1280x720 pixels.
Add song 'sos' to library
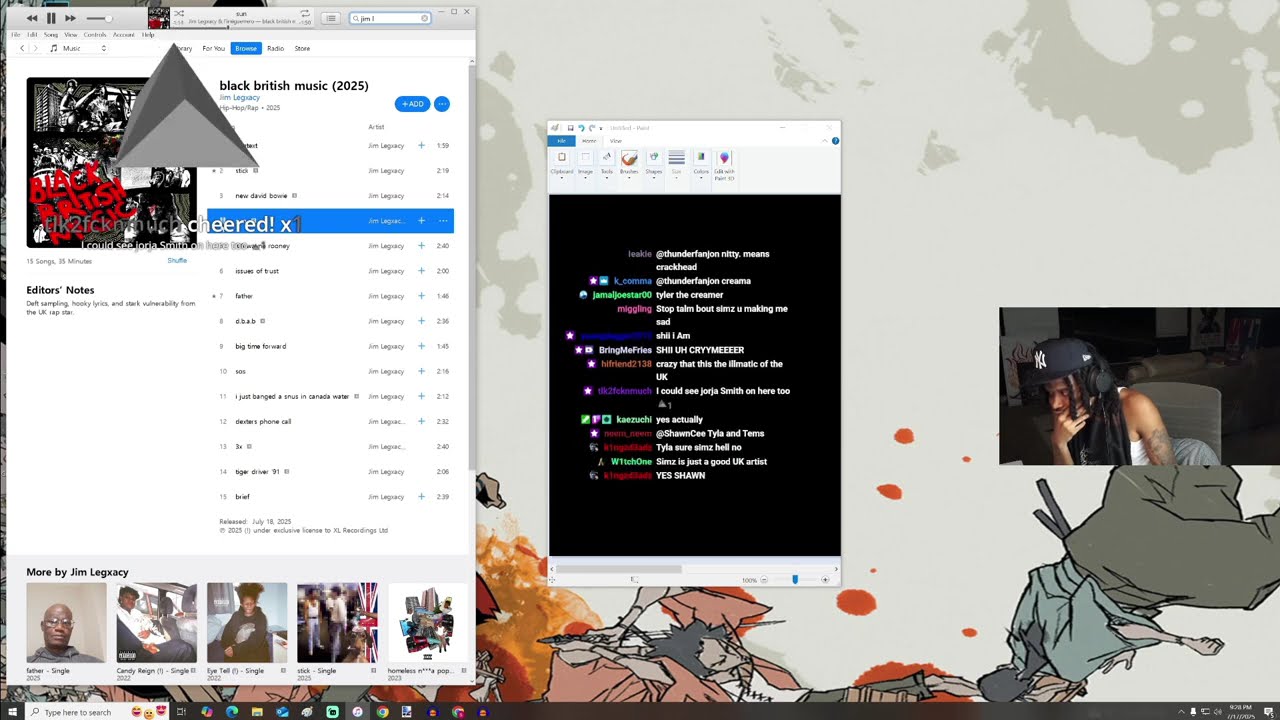pyautogui.click(x=421, y=371)
